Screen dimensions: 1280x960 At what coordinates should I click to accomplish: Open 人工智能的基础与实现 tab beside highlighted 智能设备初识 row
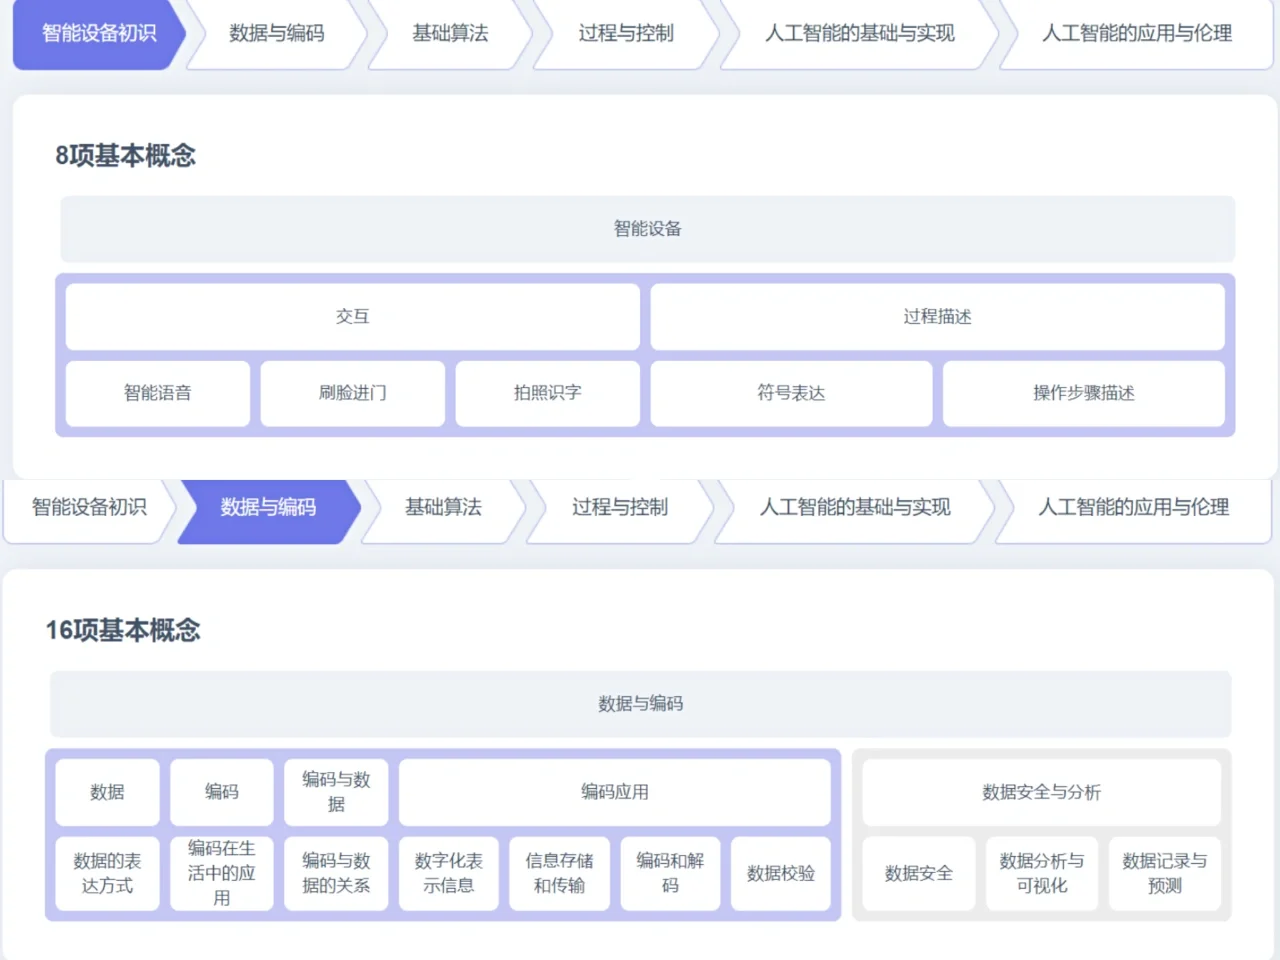(x=860, y=33)
